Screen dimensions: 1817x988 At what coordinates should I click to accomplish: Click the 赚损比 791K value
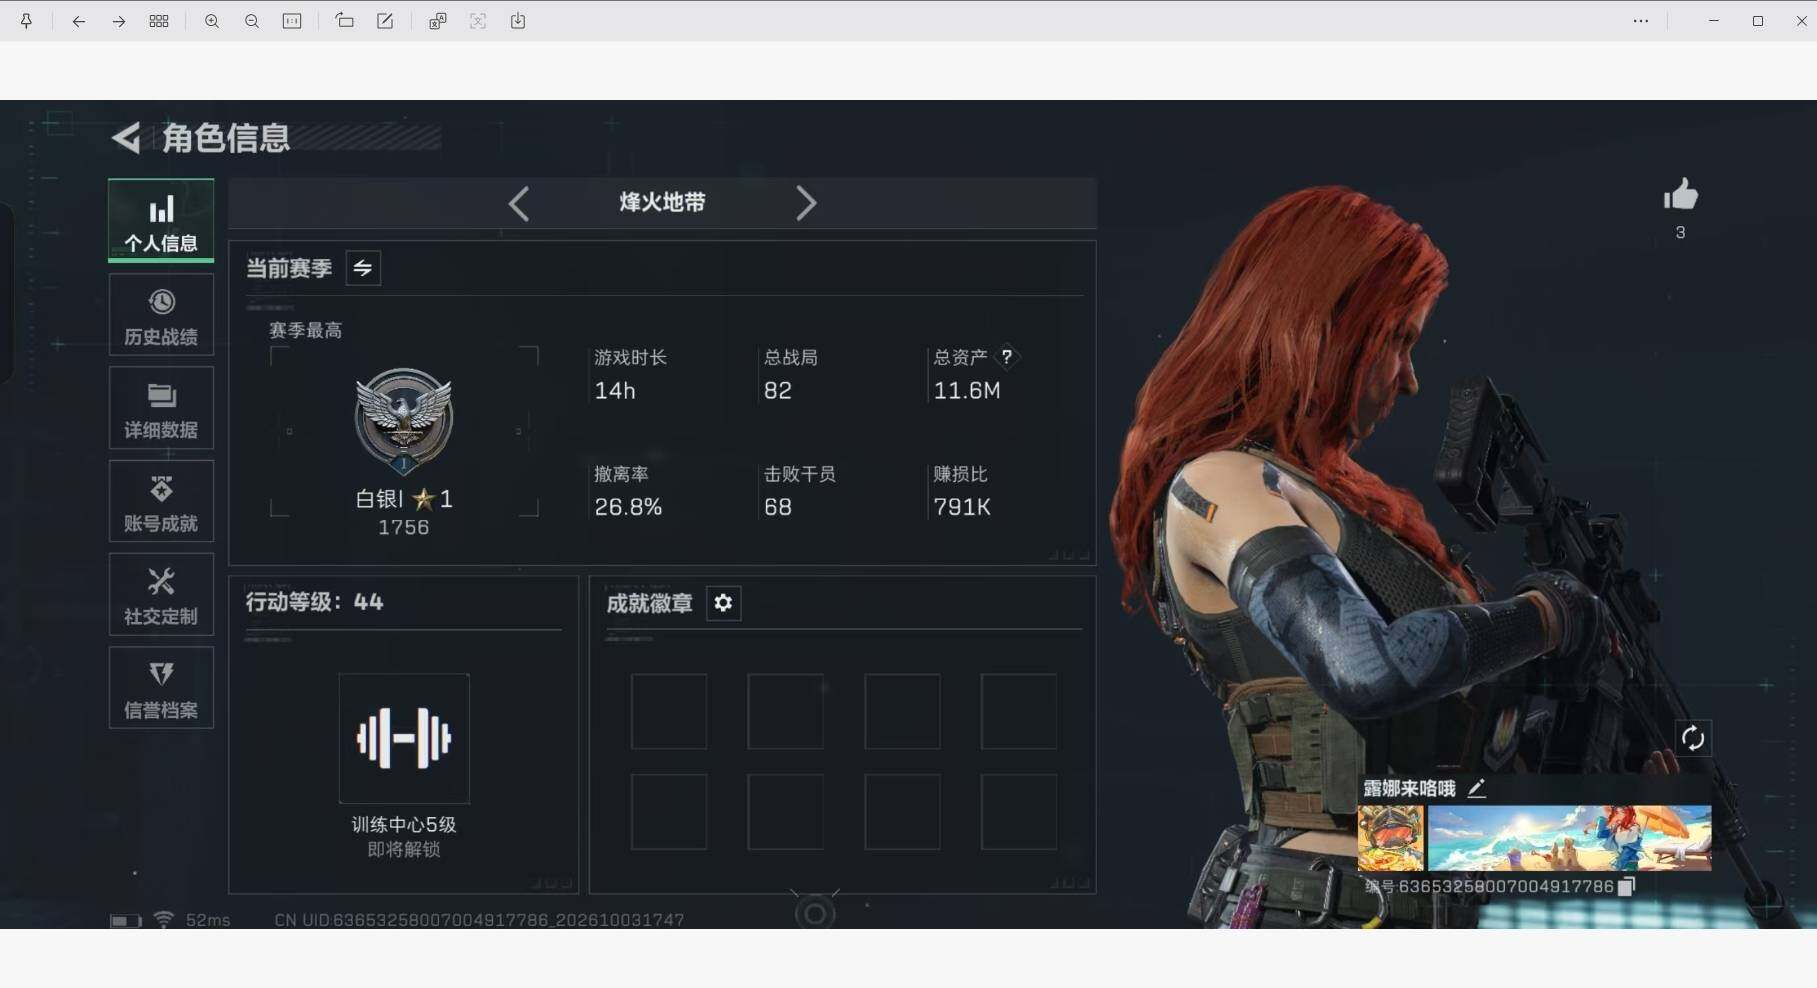(962, 507)
